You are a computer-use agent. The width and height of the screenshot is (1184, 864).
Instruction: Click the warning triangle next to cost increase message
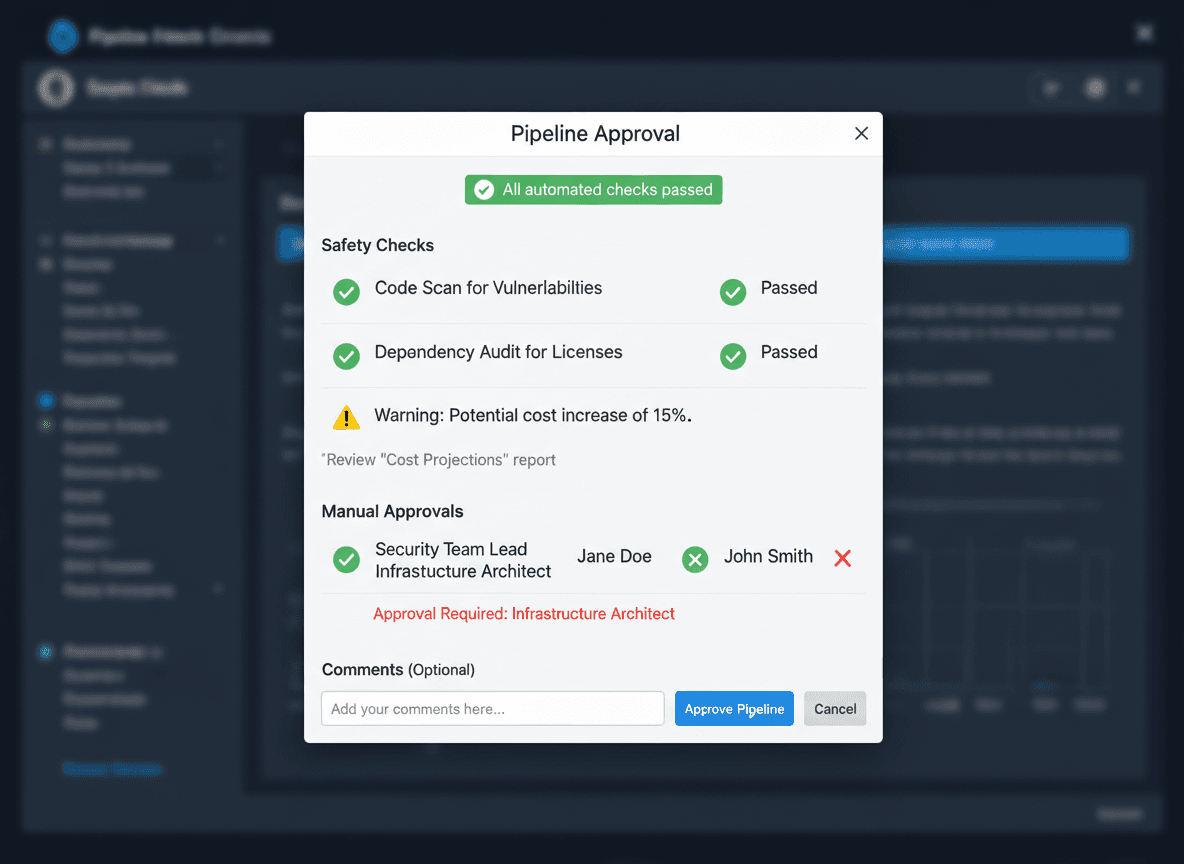(346, 417)
